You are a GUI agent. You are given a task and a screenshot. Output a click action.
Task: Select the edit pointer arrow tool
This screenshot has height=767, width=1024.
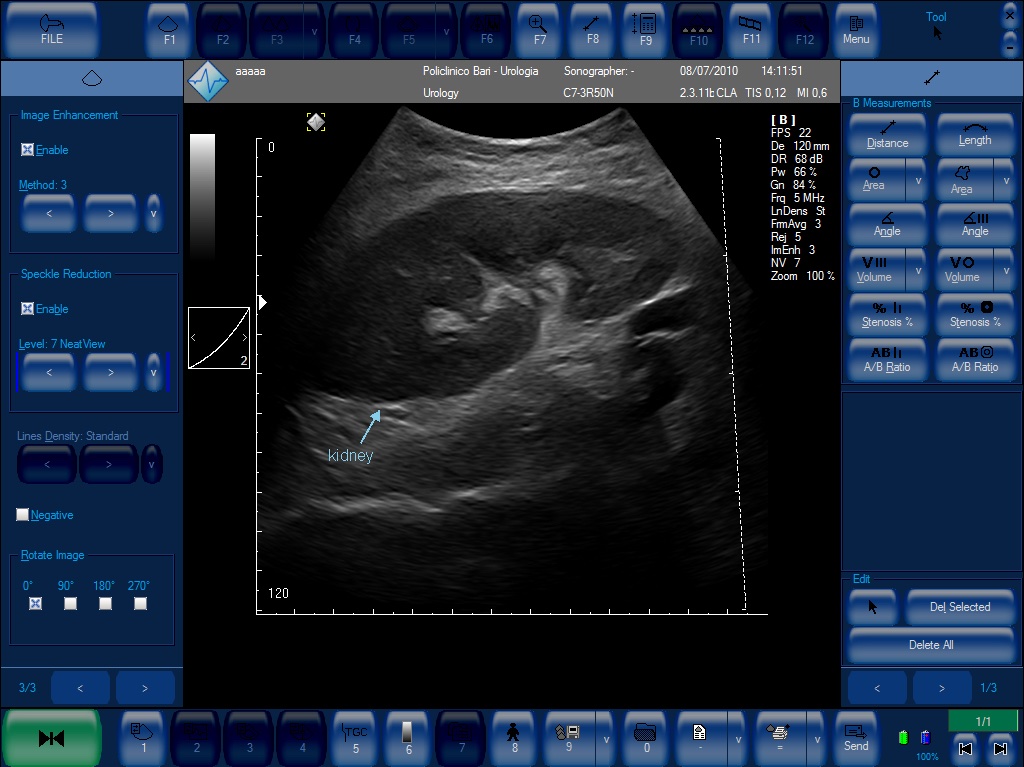tap(872, 607)
